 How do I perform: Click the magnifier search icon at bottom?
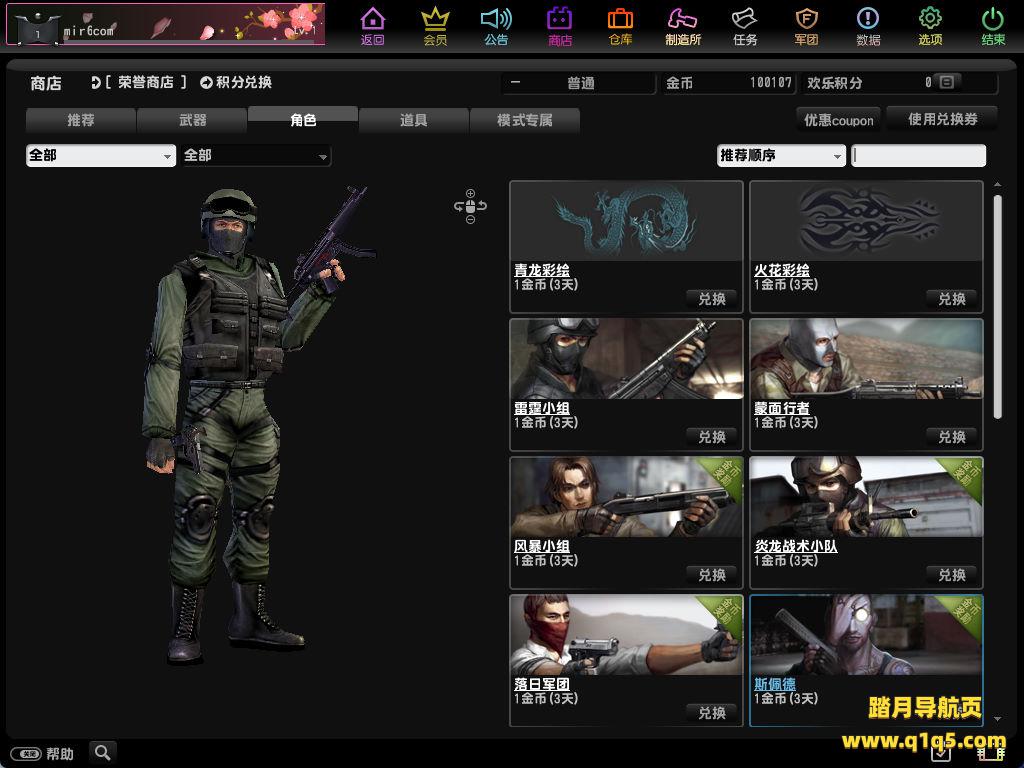point(102,752)
